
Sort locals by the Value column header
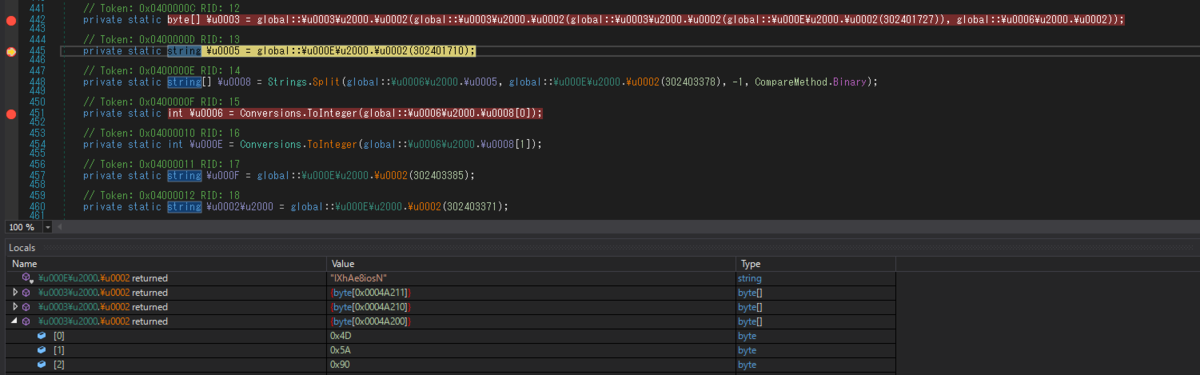click(x=530, y=263)
